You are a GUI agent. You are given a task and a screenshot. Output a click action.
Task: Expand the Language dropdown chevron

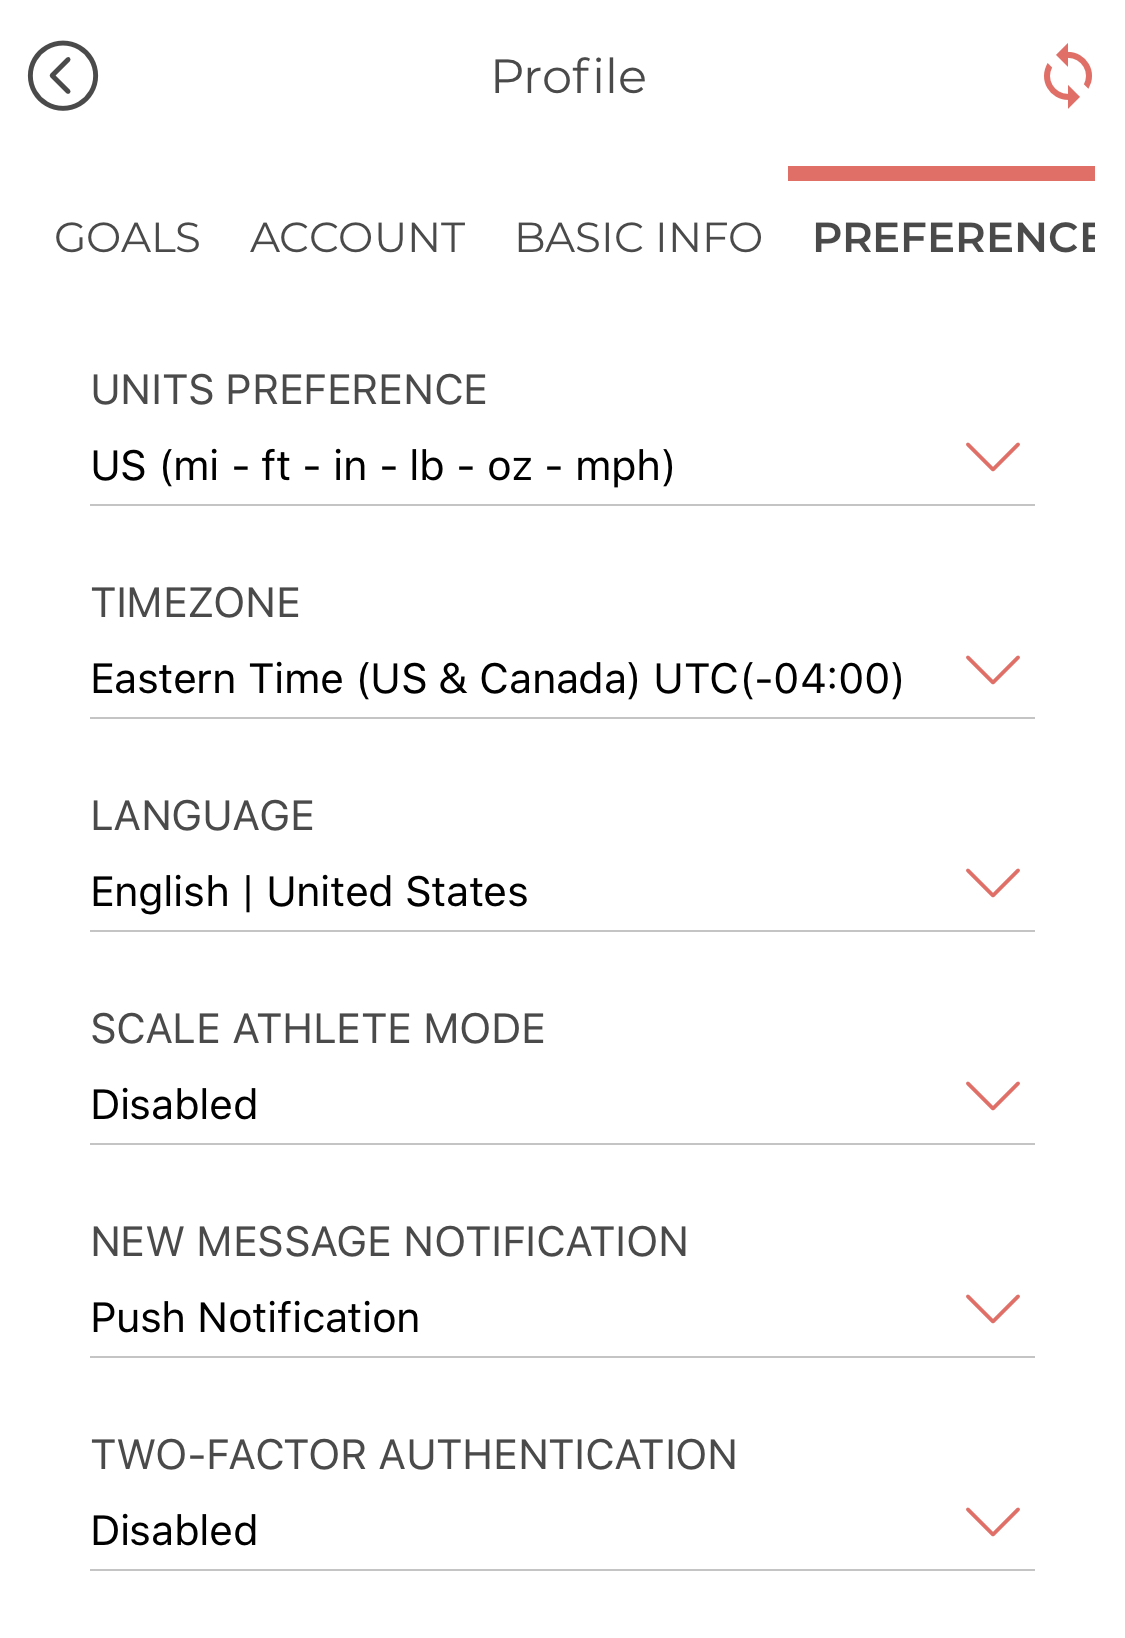pyautogui.click(x=992, y=883)
